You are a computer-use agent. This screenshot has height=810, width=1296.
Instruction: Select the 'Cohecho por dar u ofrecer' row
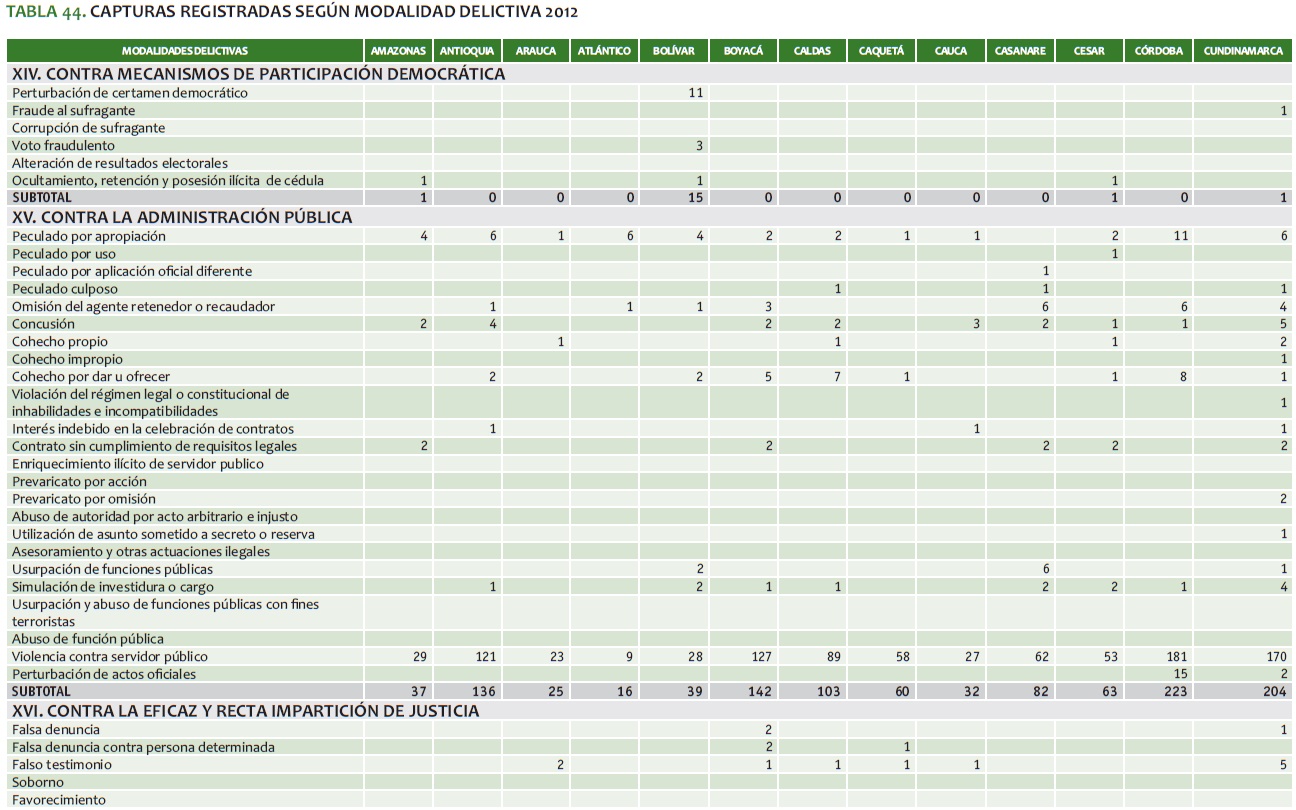coord(91,377)
